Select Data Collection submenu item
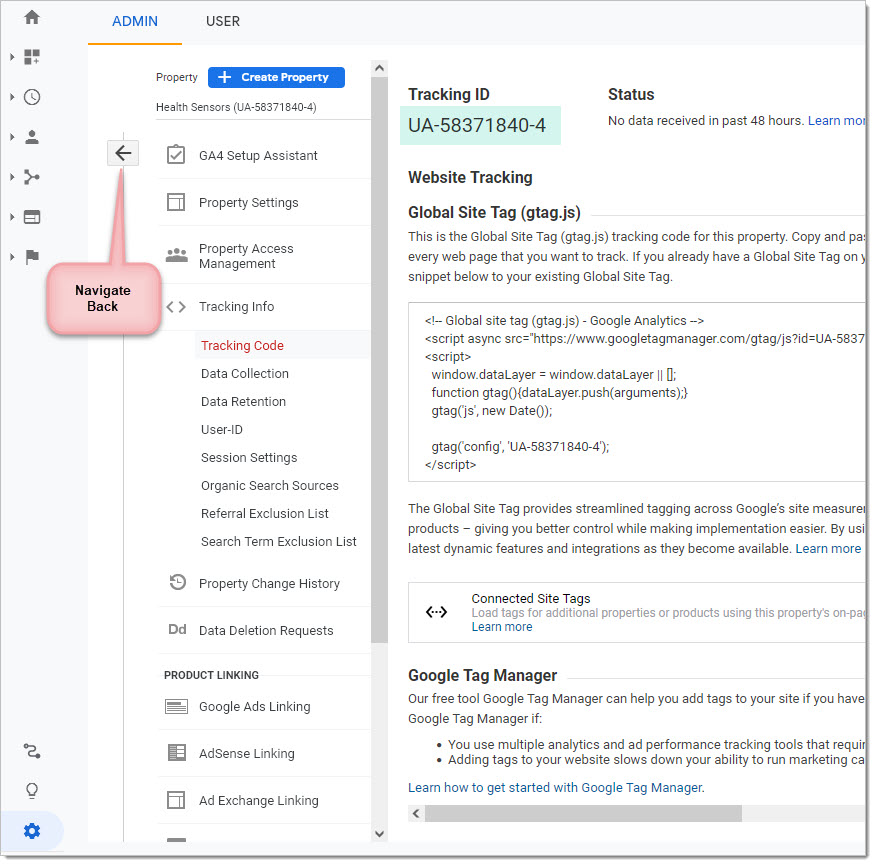 [245, 373]
